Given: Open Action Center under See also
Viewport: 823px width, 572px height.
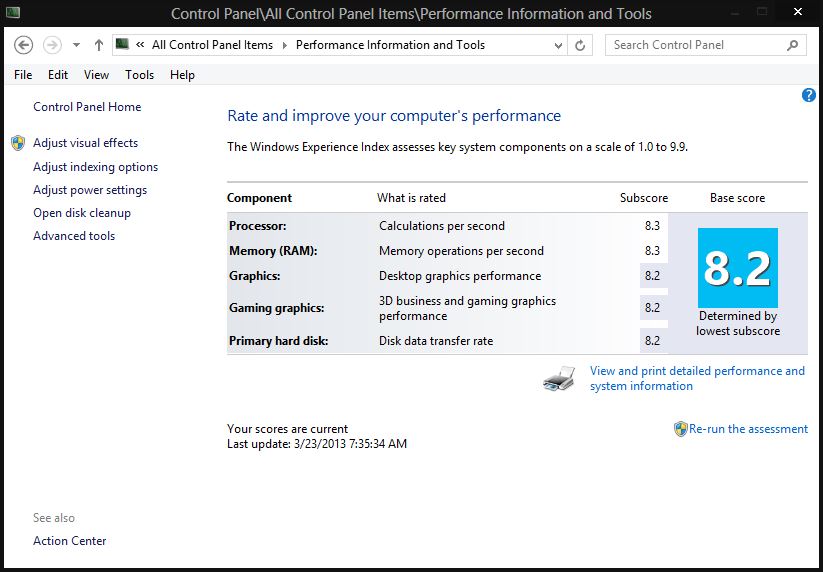Looking at the screenshot, I should point(70,541).
